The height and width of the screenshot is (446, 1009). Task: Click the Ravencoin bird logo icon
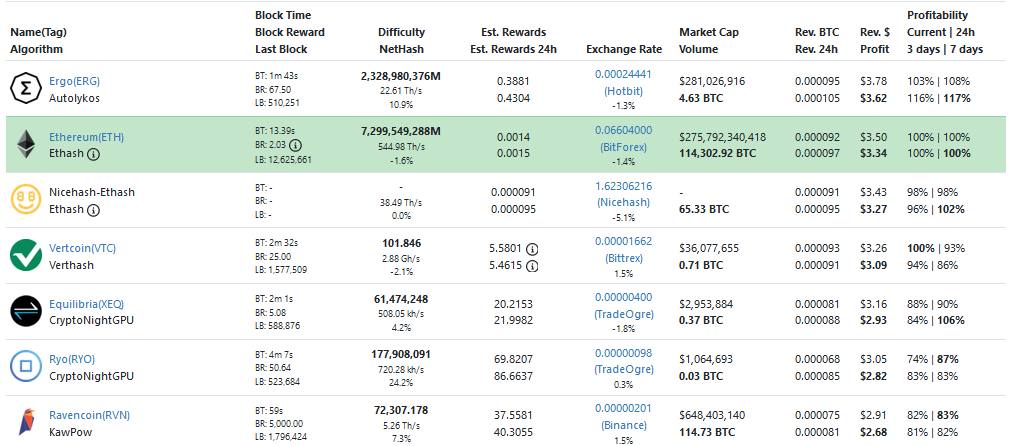click(25, 423)
